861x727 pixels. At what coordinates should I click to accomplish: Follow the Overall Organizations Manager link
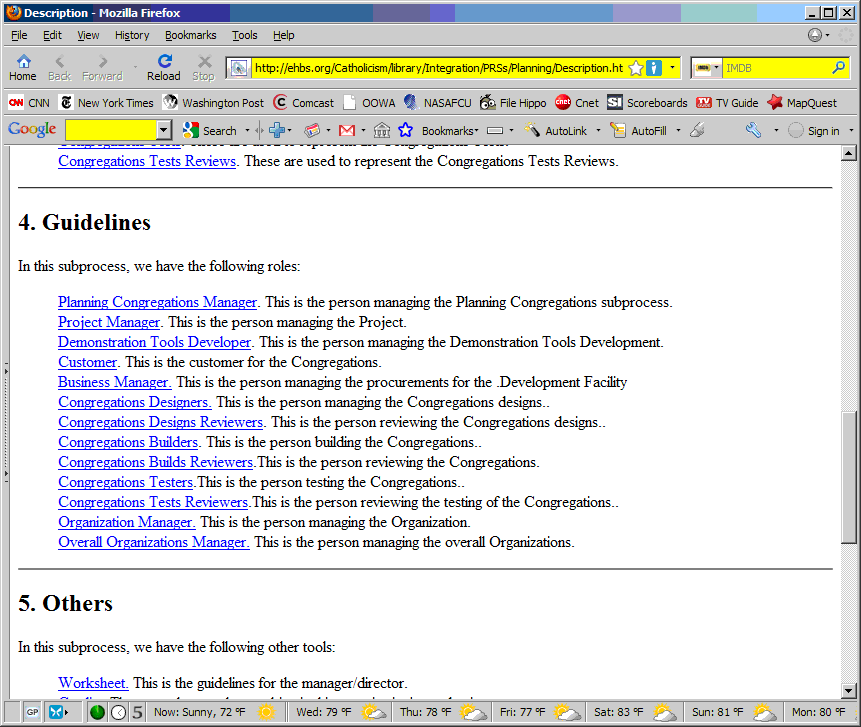[x=154, y=542]
